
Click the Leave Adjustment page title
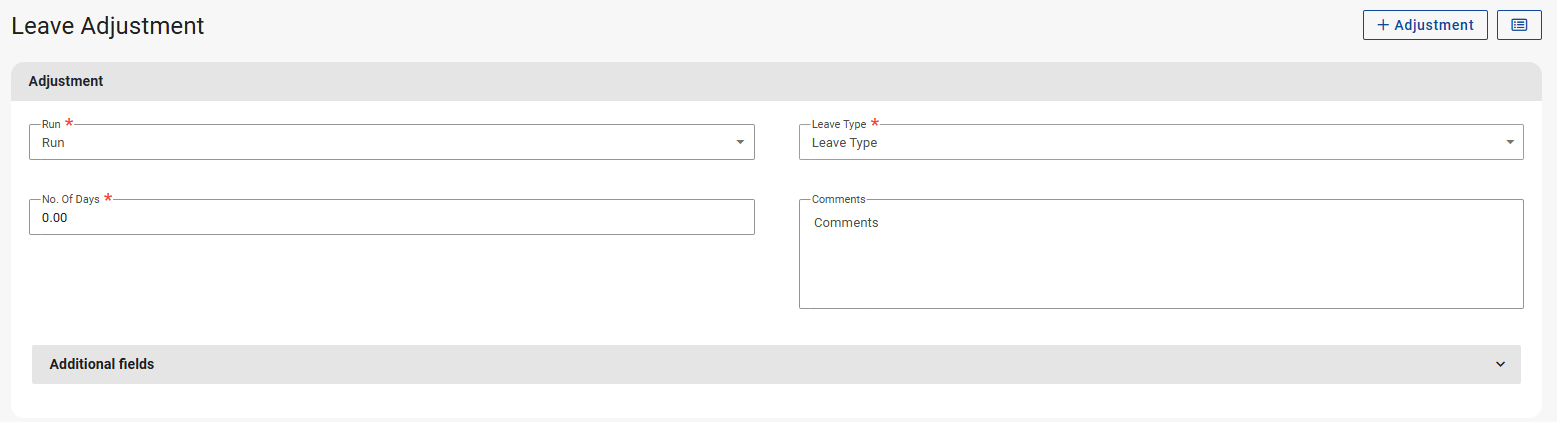click(108, 26)
